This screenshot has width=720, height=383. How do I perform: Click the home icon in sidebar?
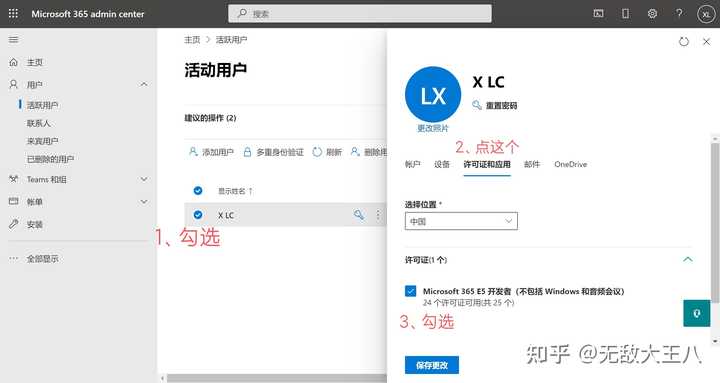tap(14, 62)
